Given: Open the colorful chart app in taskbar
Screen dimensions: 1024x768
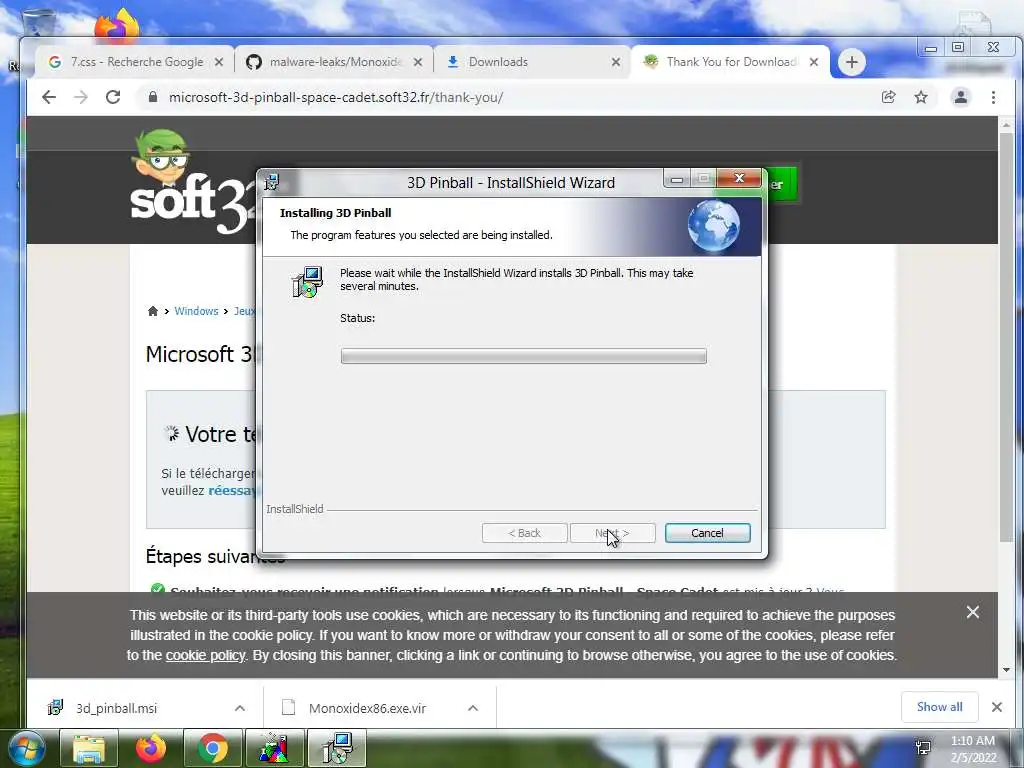Looking at the screenshot, I should coord(274,748).
